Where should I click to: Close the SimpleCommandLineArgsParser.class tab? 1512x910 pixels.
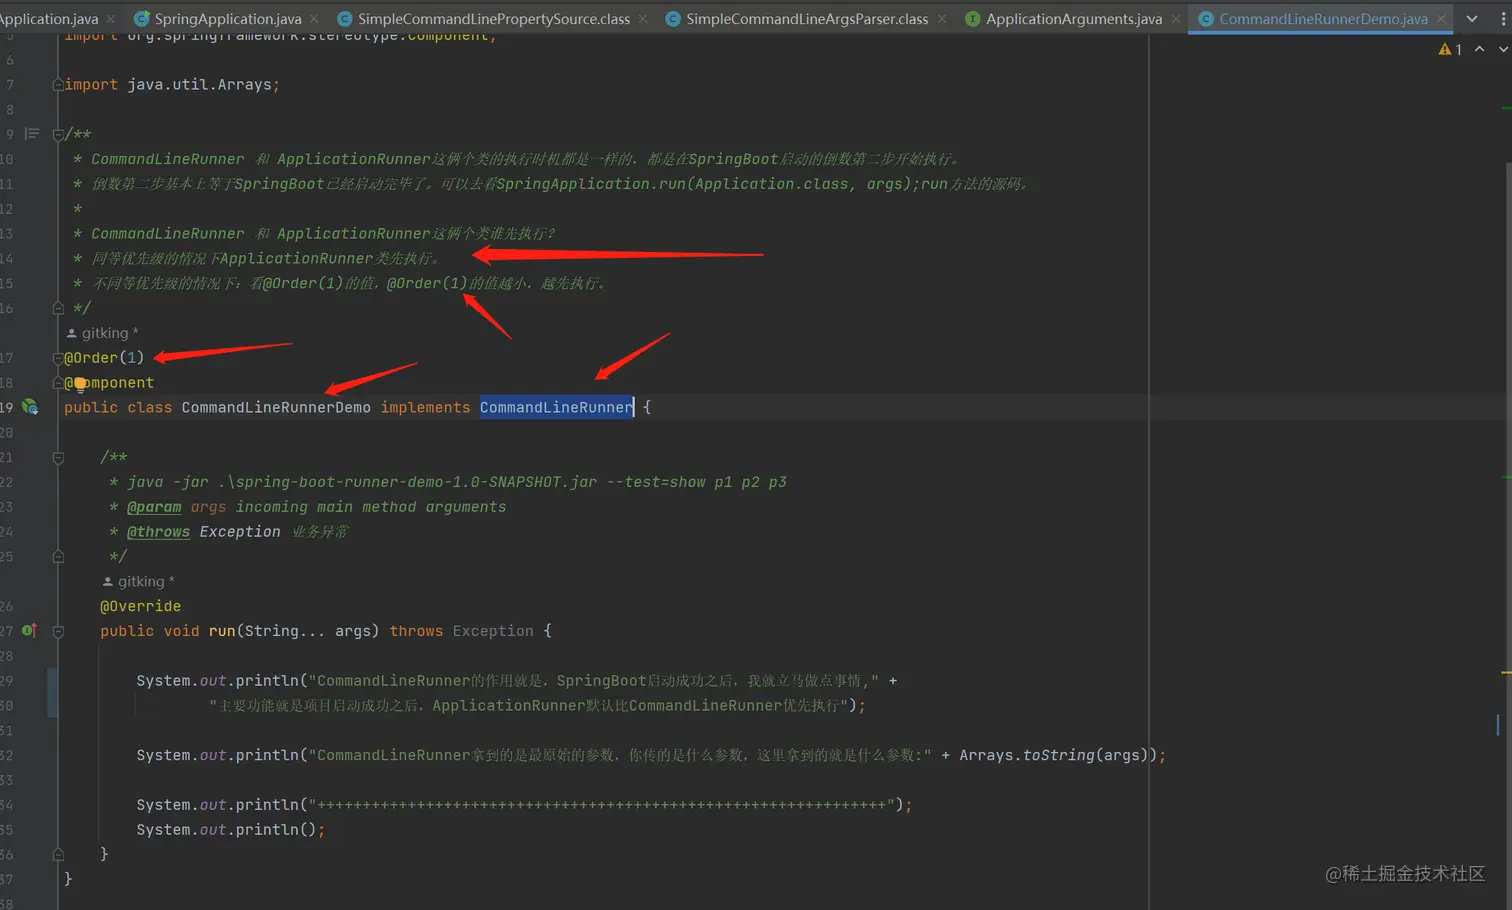coord(941,18)
